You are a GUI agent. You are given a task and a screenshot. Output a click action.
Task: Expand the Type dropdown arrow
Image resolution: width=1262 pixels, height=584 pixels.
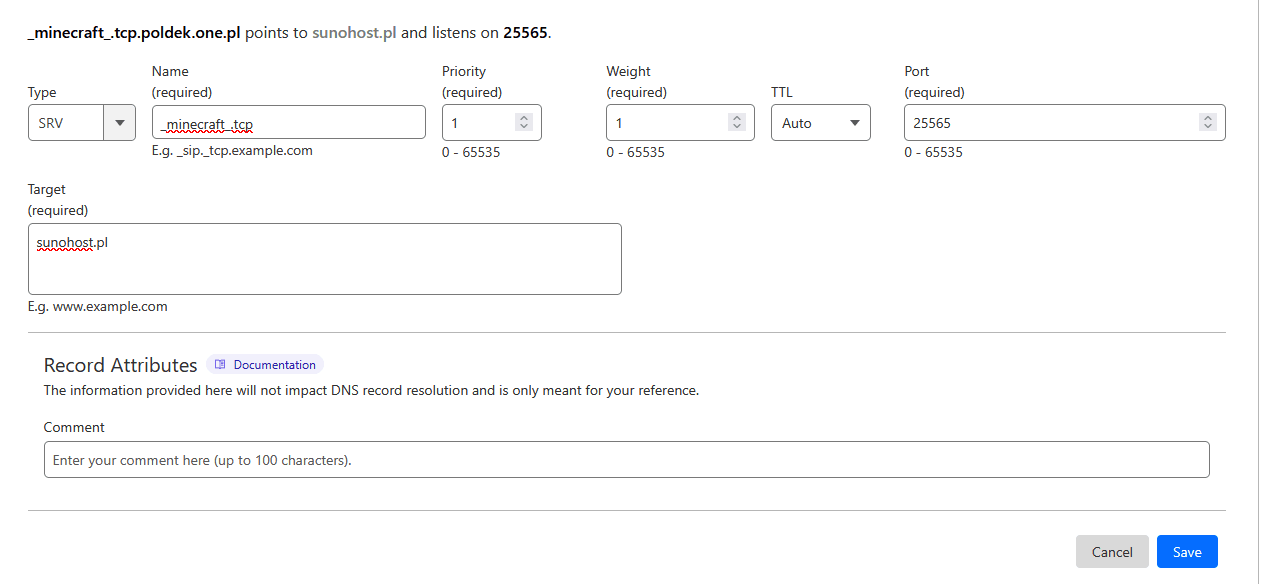coord(119,123)
